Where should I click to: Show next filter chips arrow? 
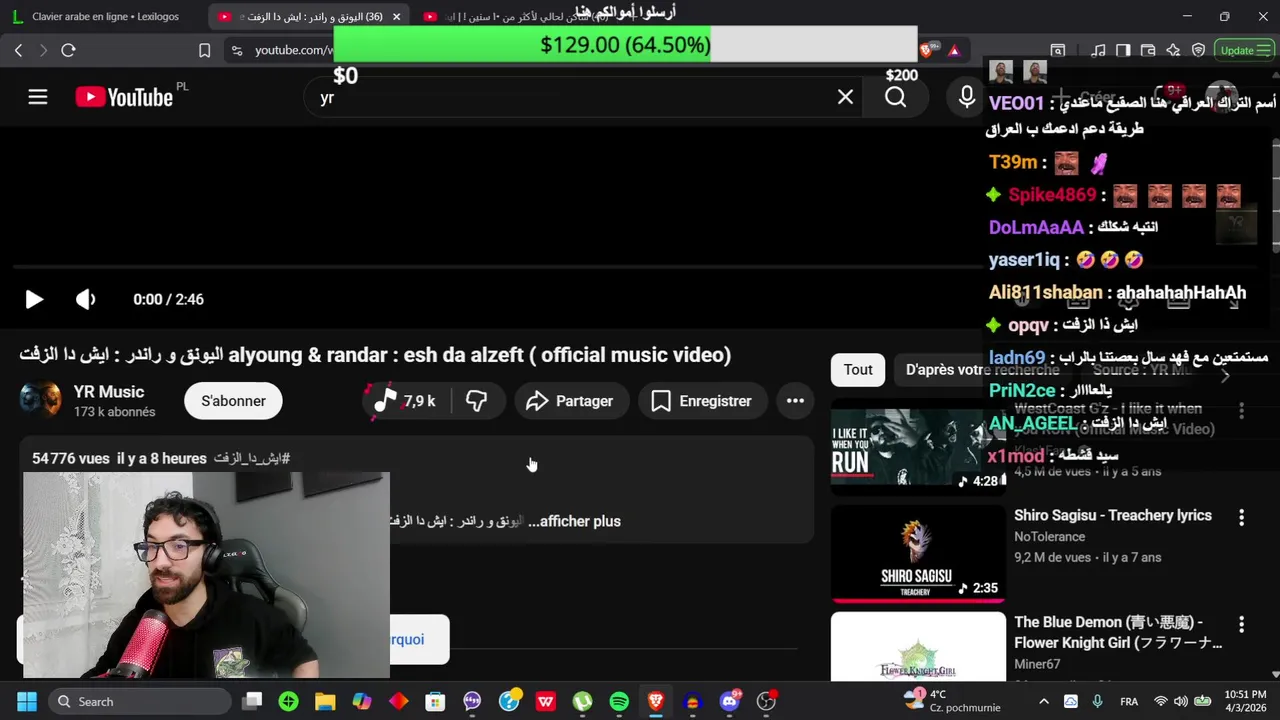1224,375
